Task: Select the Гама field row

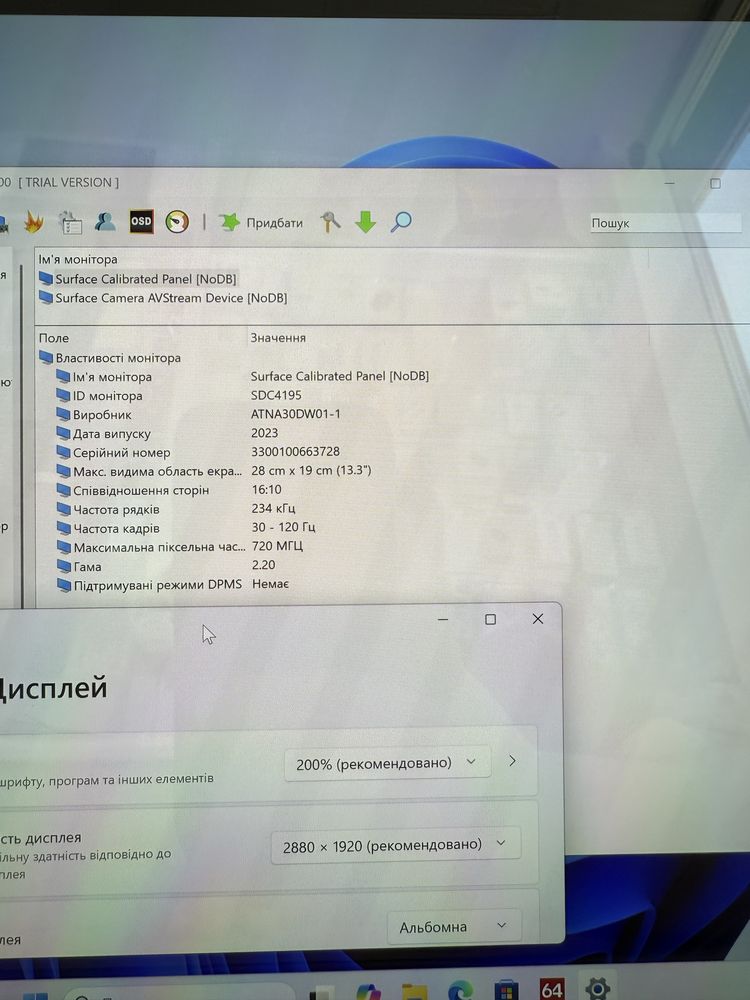Action: (79, 566)
